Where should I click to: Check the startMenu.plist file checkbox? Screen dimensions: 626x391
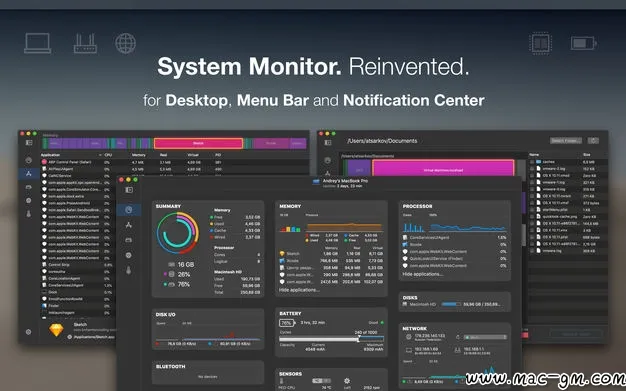point(532,210)
